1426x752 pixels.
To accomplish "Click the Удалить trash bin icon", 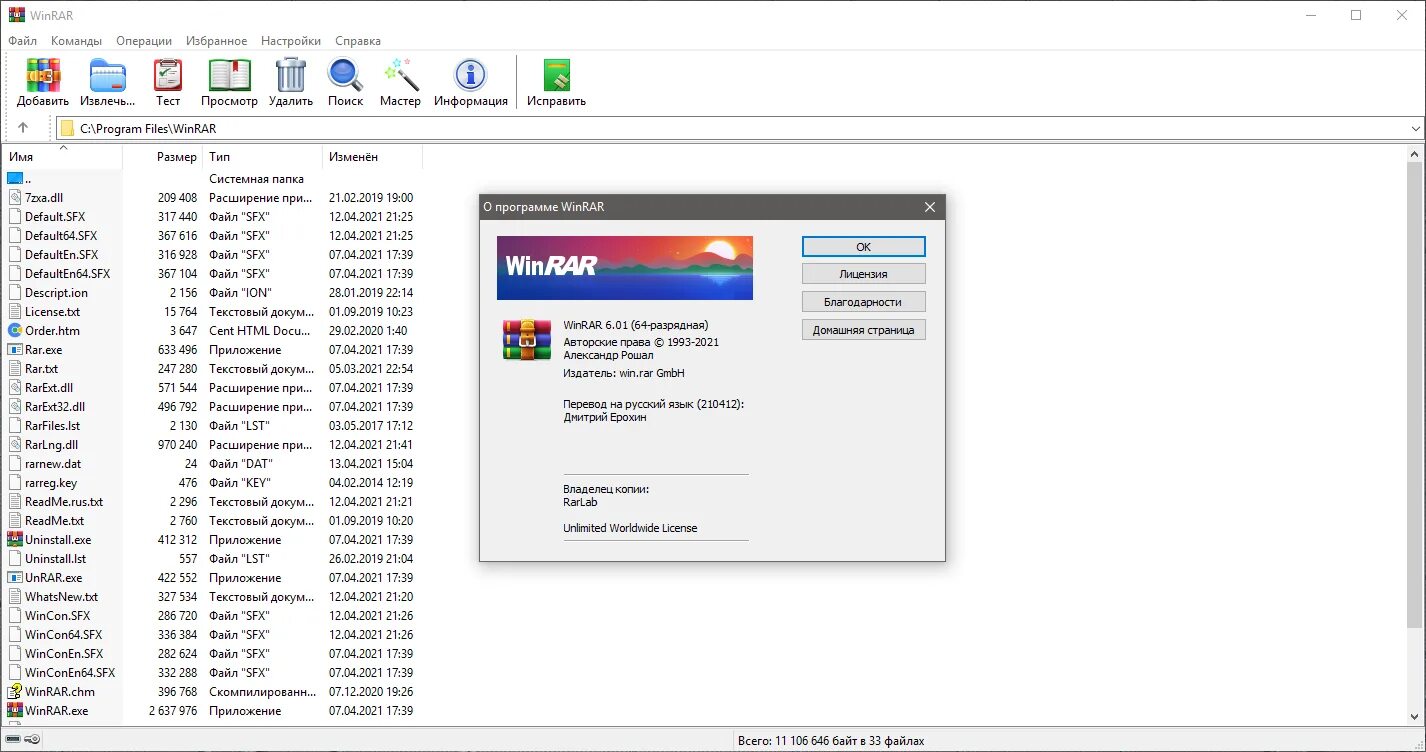I will pyautogui.click(x=291, y=75).
